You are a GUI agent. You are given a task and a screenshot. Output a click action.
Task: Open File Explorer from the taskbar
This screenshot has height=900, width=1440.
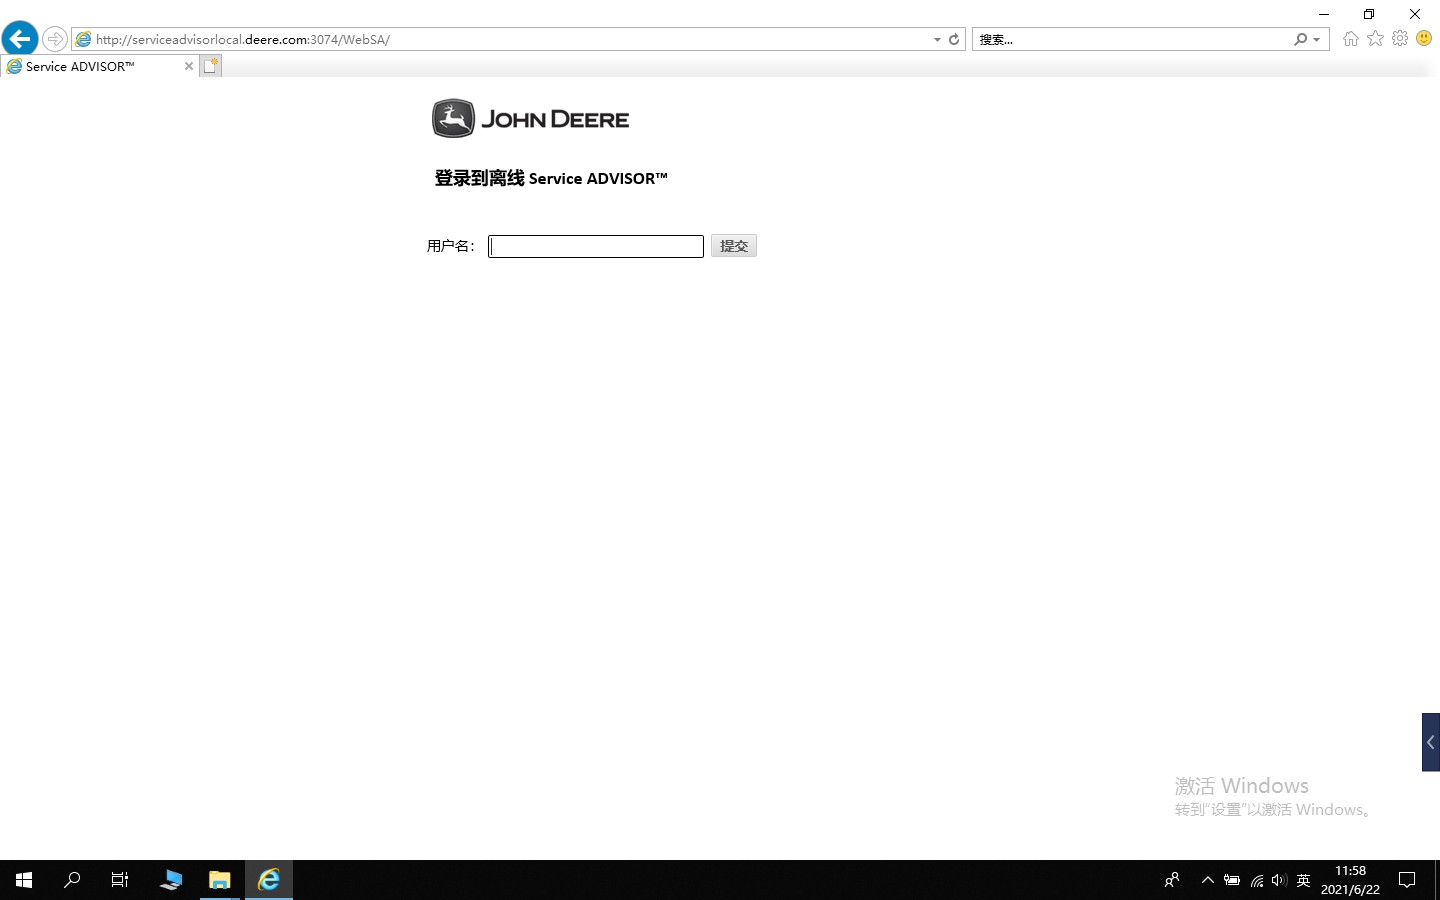[x=220, y=880]
